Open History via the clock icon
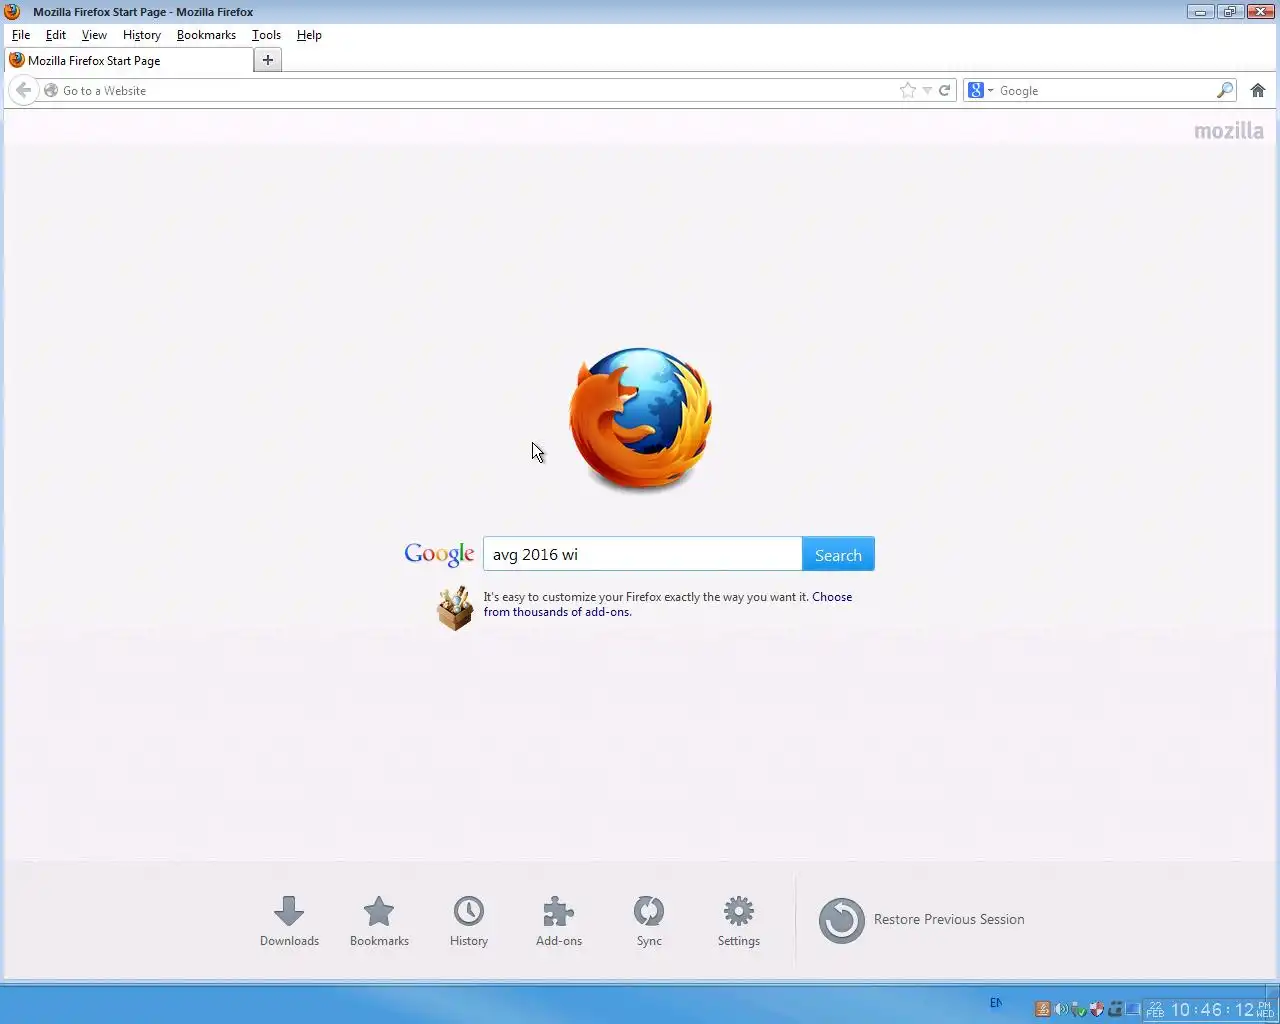Viewport: 1280px width, 1024px height. [469, 911]
